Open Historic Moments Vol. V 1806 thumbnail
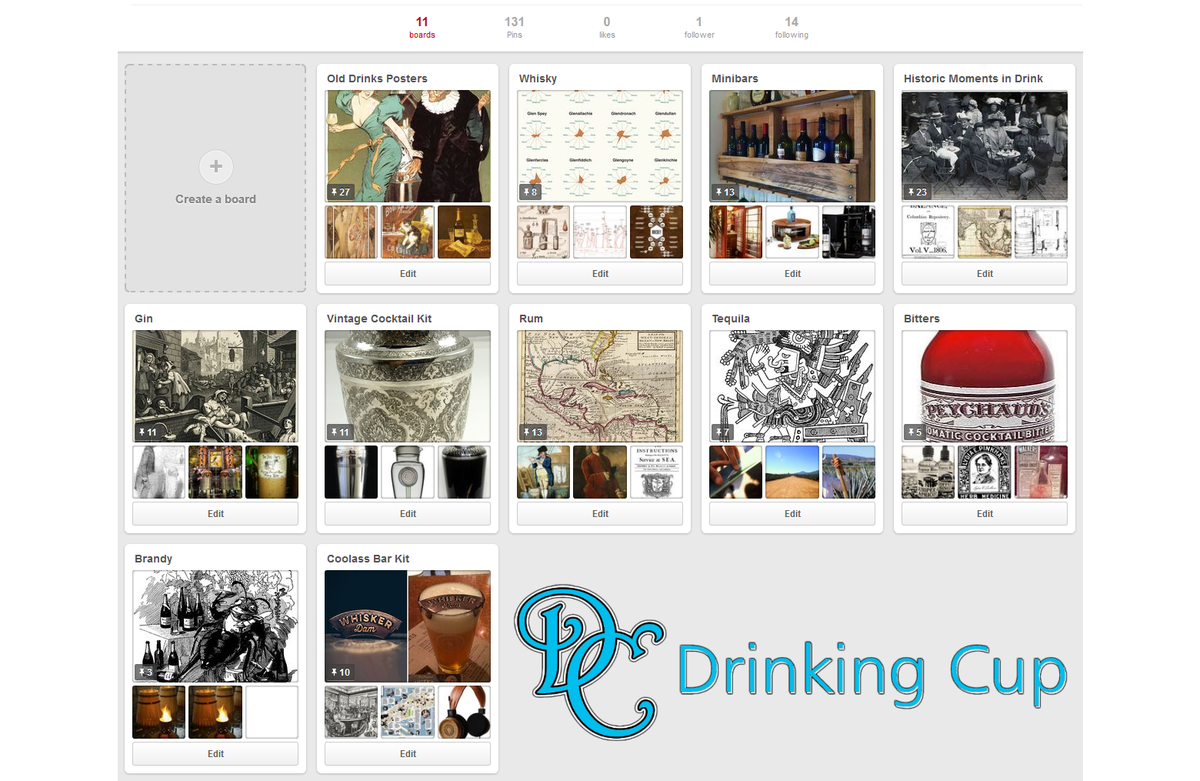This screenshot has height=781, width=1200. tap(927, 232)
